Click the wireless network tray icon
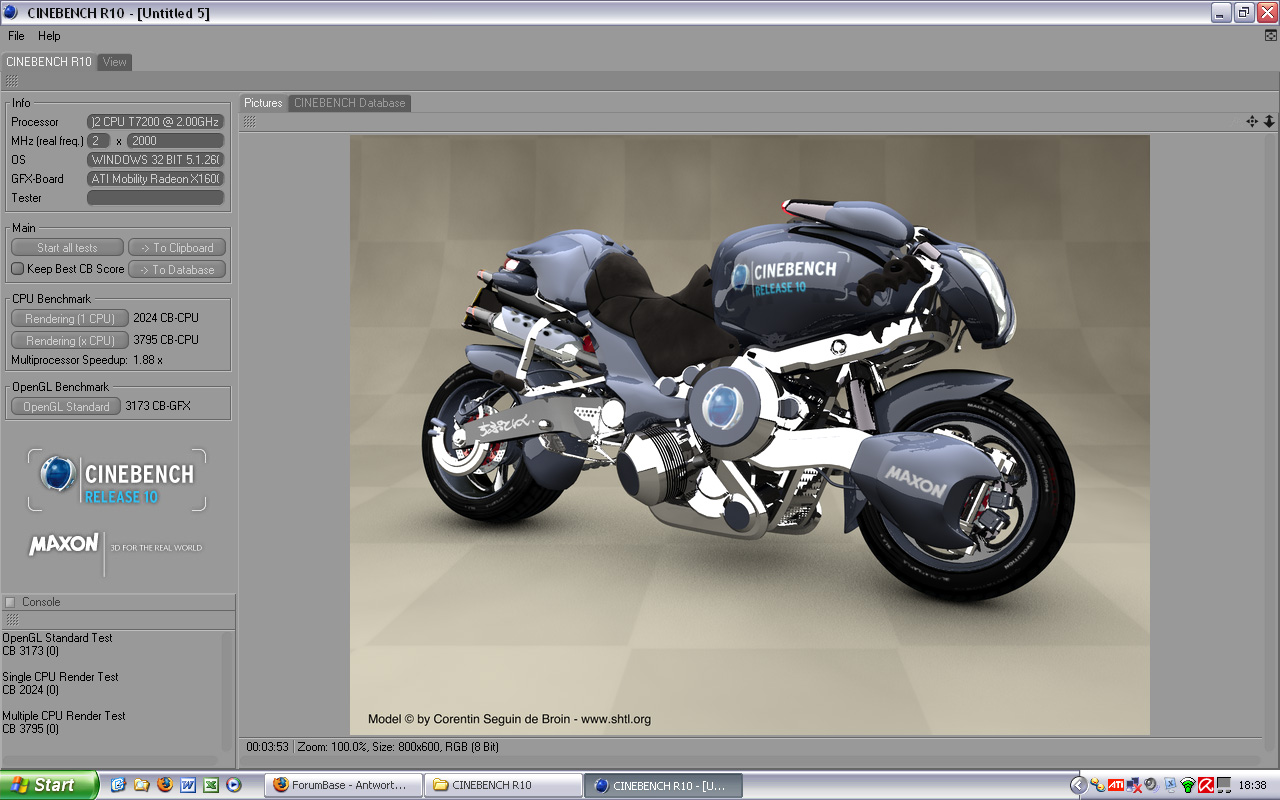Screen dimensions: 1280x800 (1187, 785)
